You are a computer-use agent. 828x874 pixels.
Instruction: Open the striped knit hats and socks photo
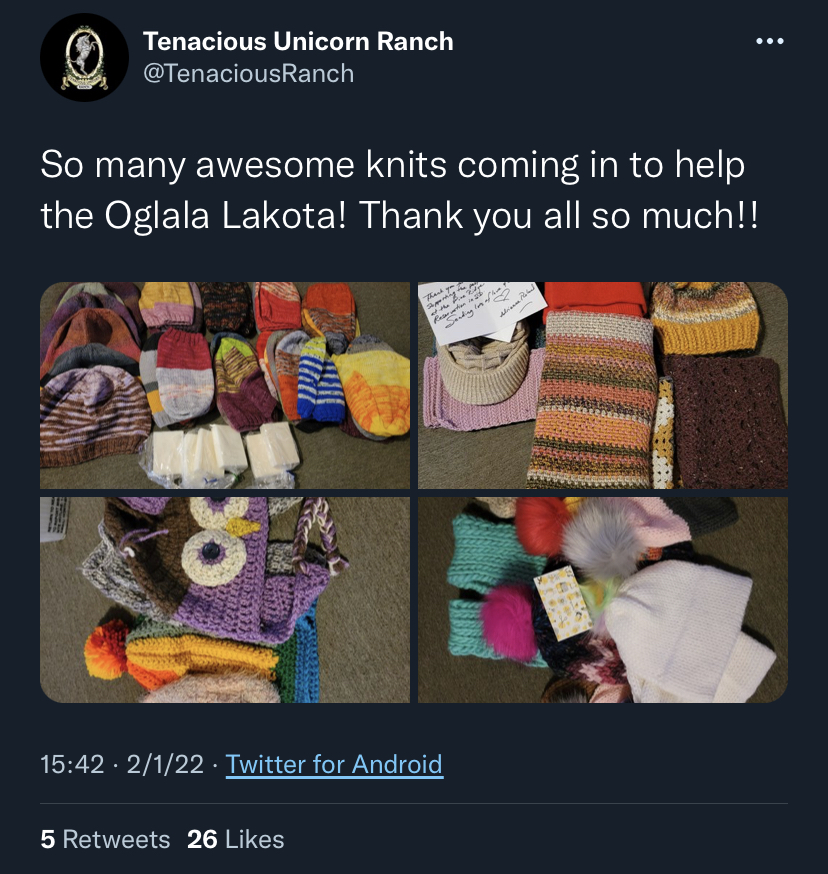(x=225, y=385)
